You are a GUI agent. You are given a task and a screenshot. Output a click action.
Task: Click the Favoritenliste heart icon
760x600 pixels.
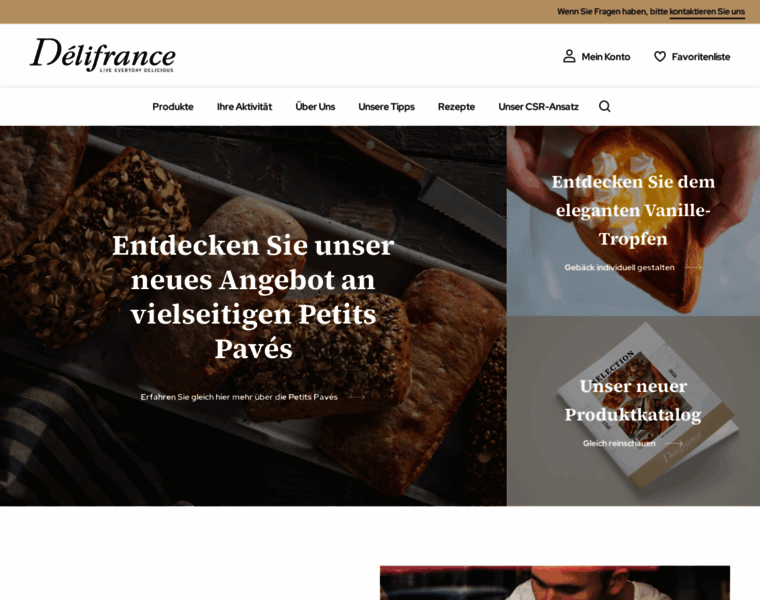point(660,56)
